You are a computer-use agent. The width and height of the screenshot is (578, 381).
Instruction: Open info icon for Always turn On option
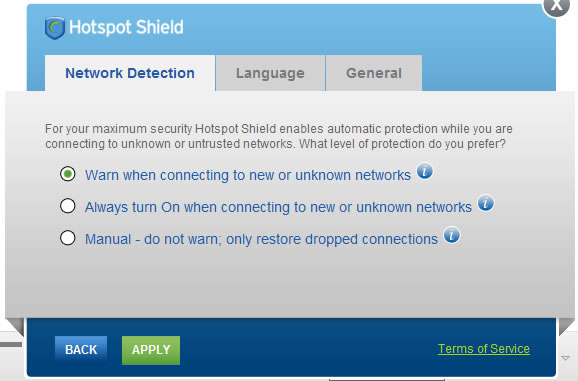(486, 203)
